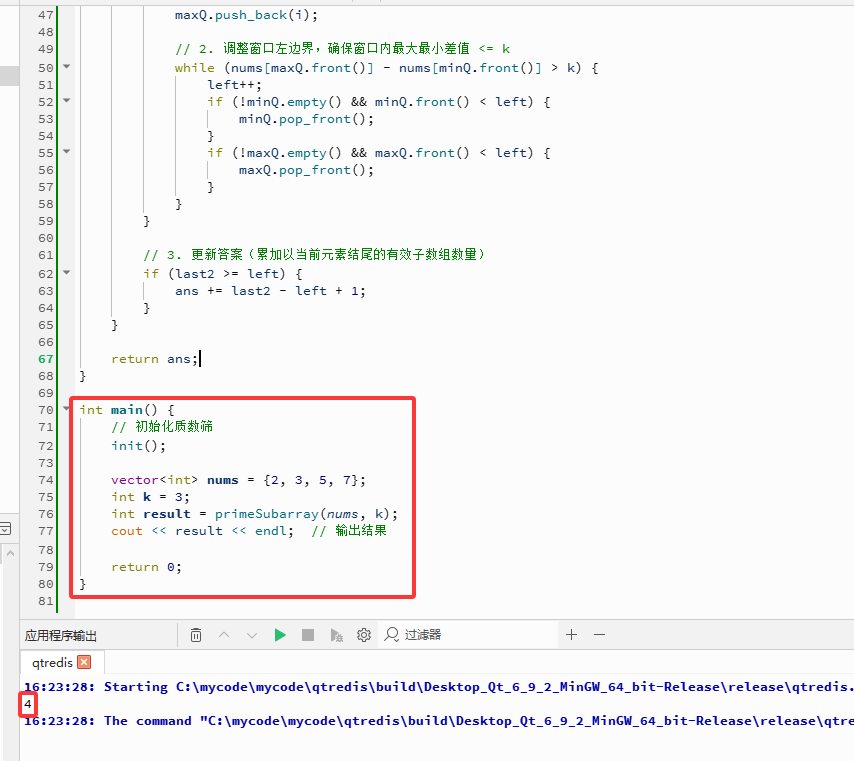This screenshot has width=854, height=761.
Task: Collapse the while loop at line 50
Action: click(x=66, y=66)
